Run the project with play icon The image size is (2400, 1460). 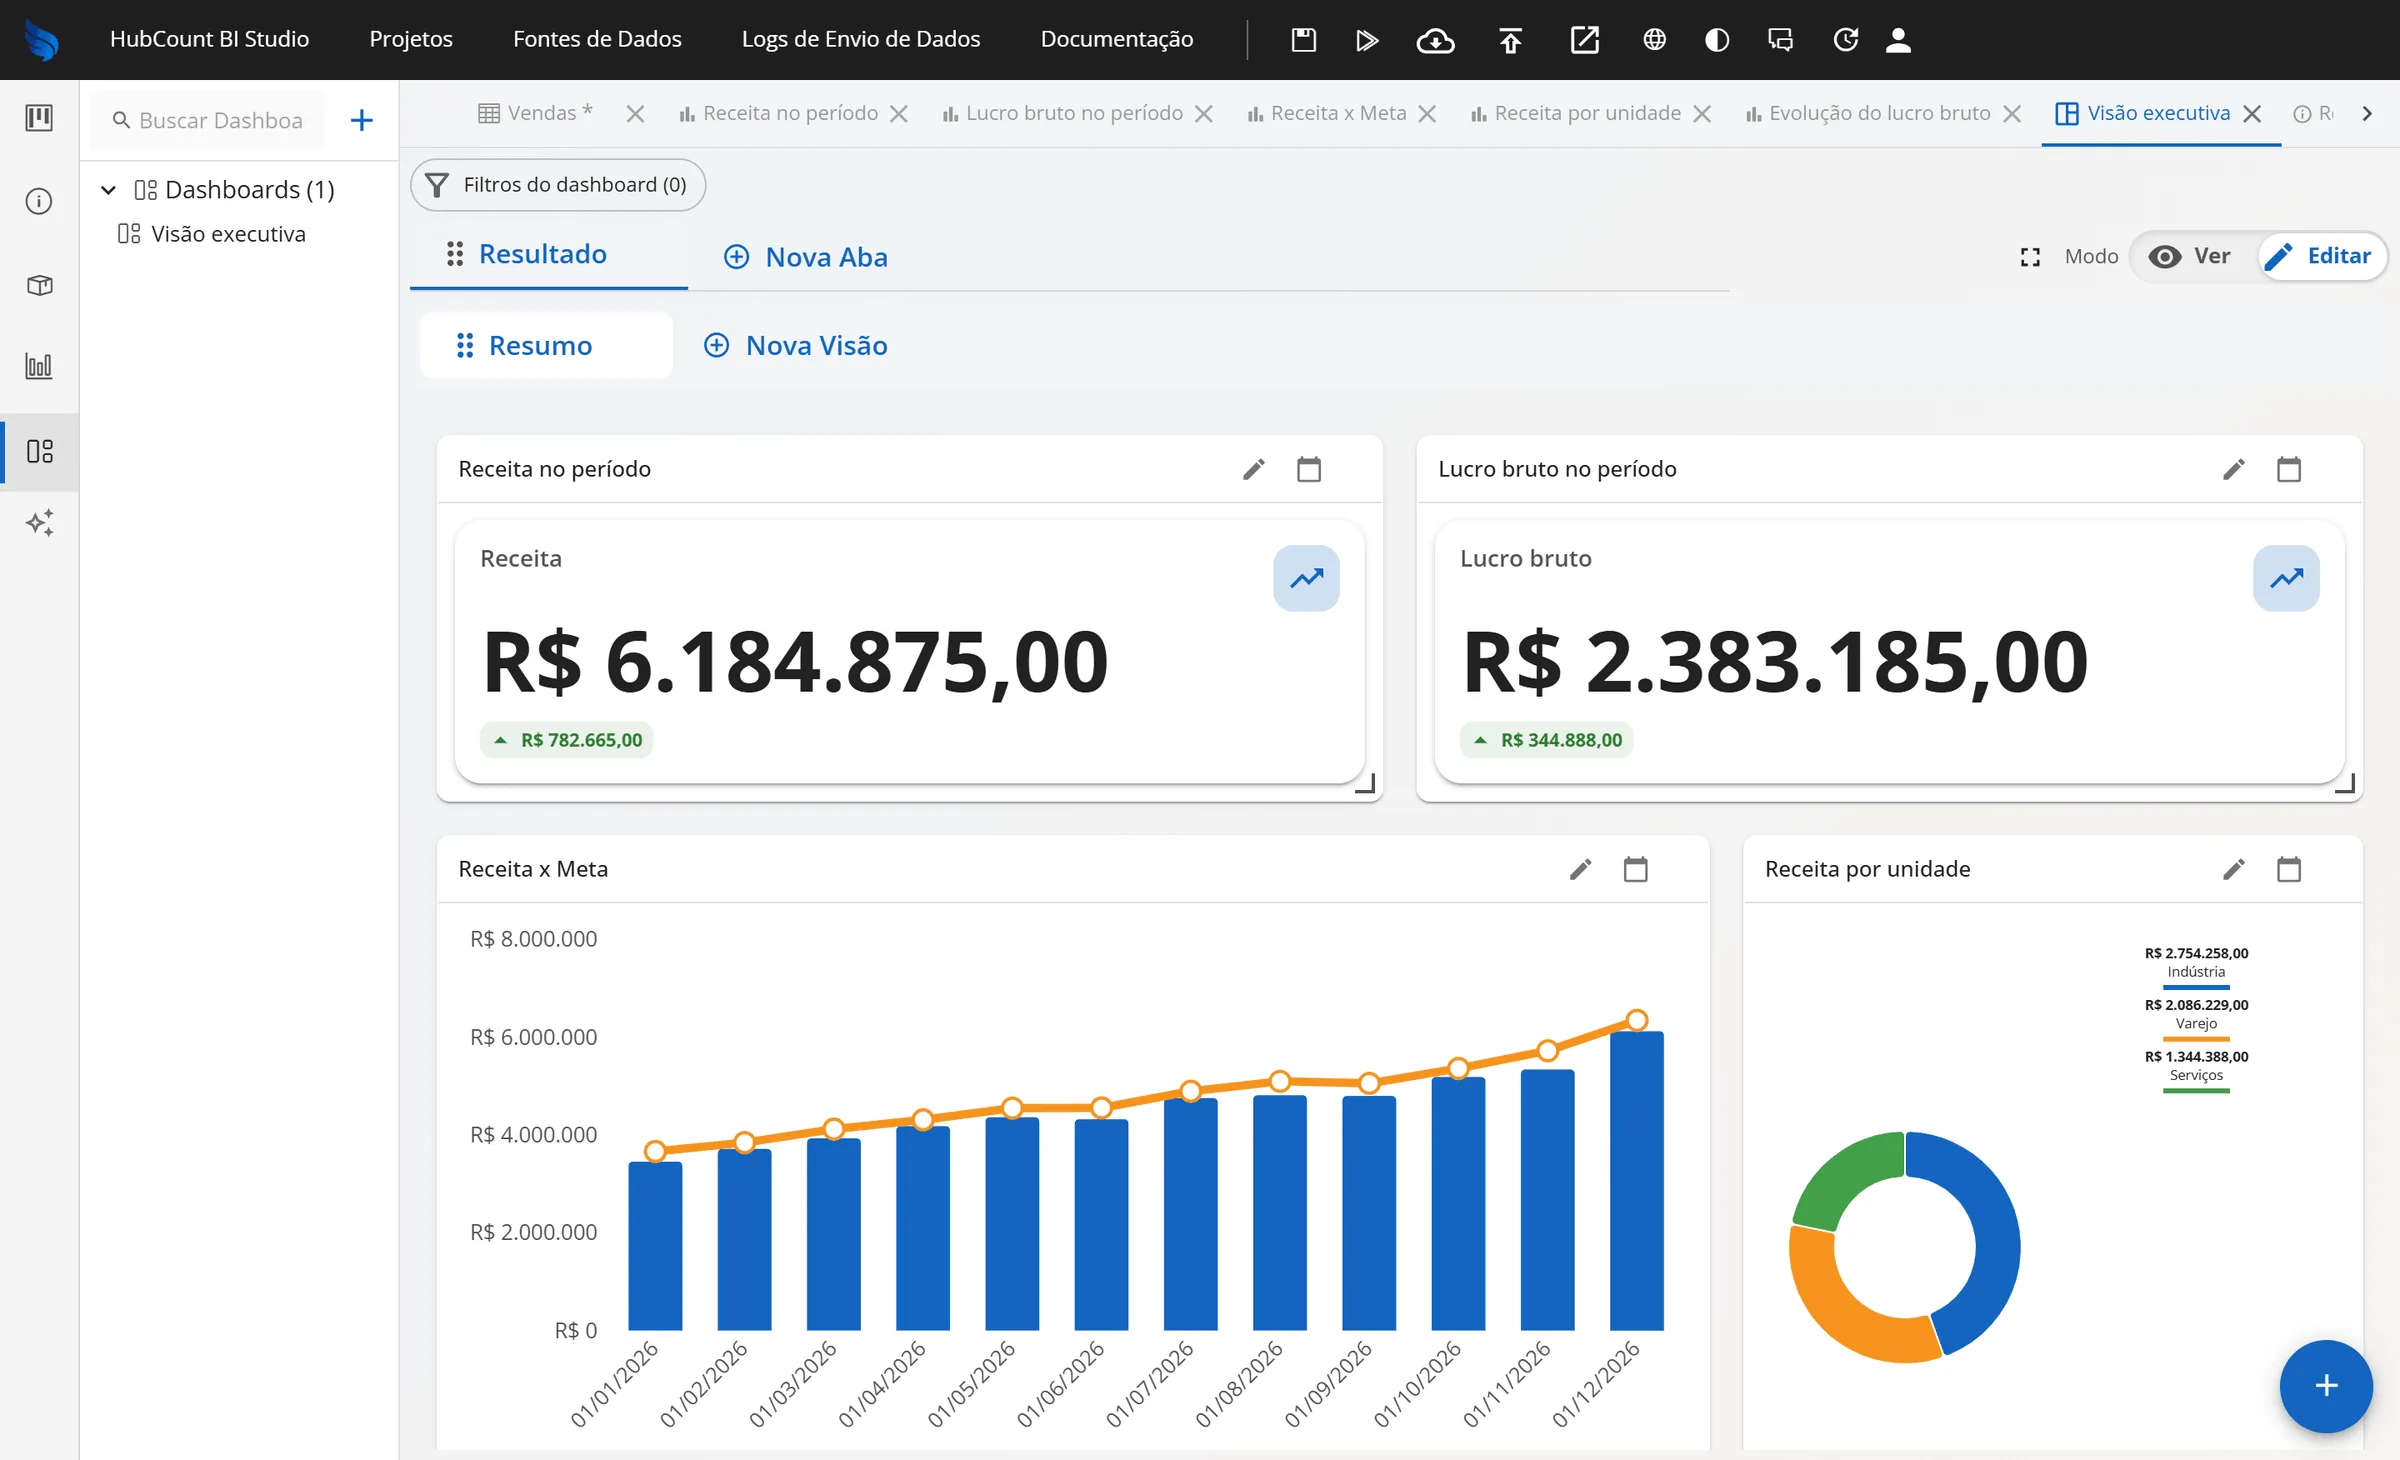(1367, 40)
